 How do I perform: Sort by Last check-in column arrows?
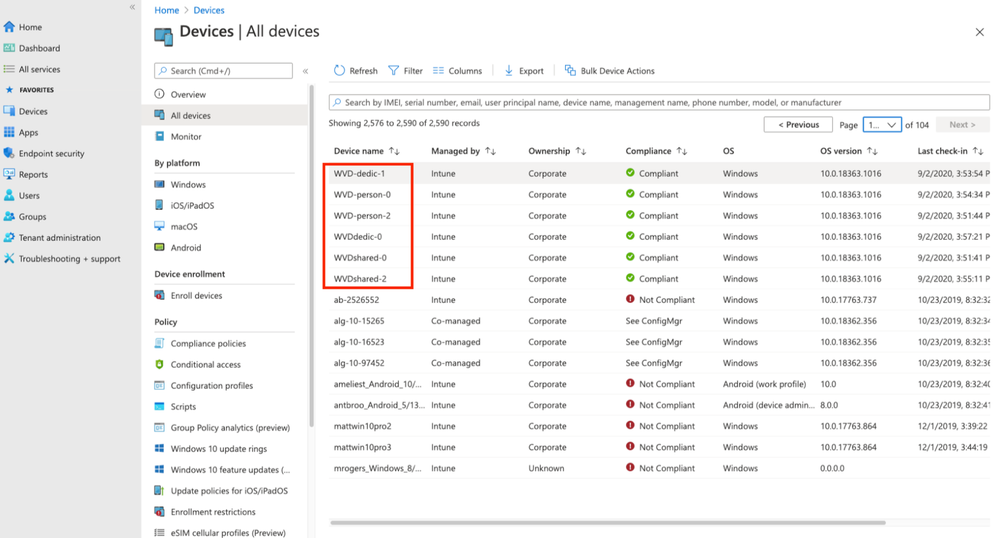(x=978, y=151)
